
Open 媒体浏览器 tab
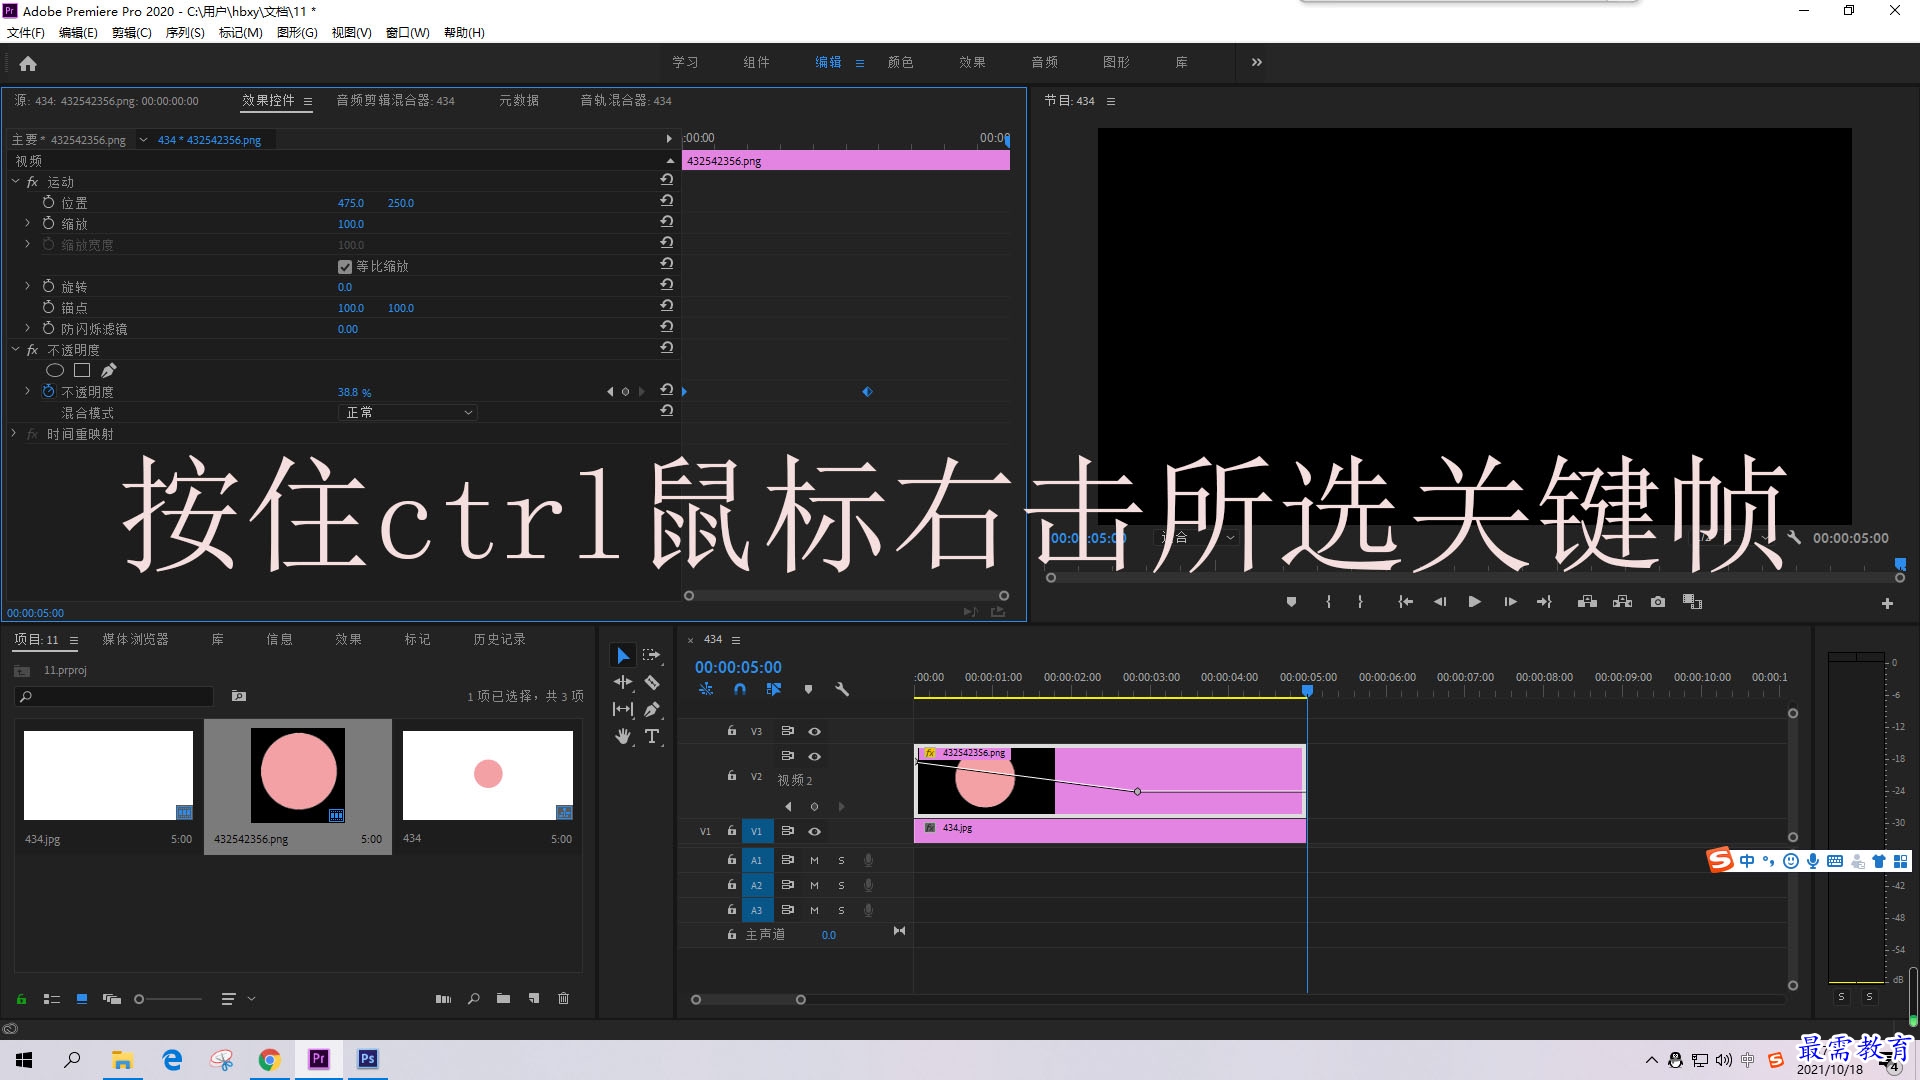point(135,639)
